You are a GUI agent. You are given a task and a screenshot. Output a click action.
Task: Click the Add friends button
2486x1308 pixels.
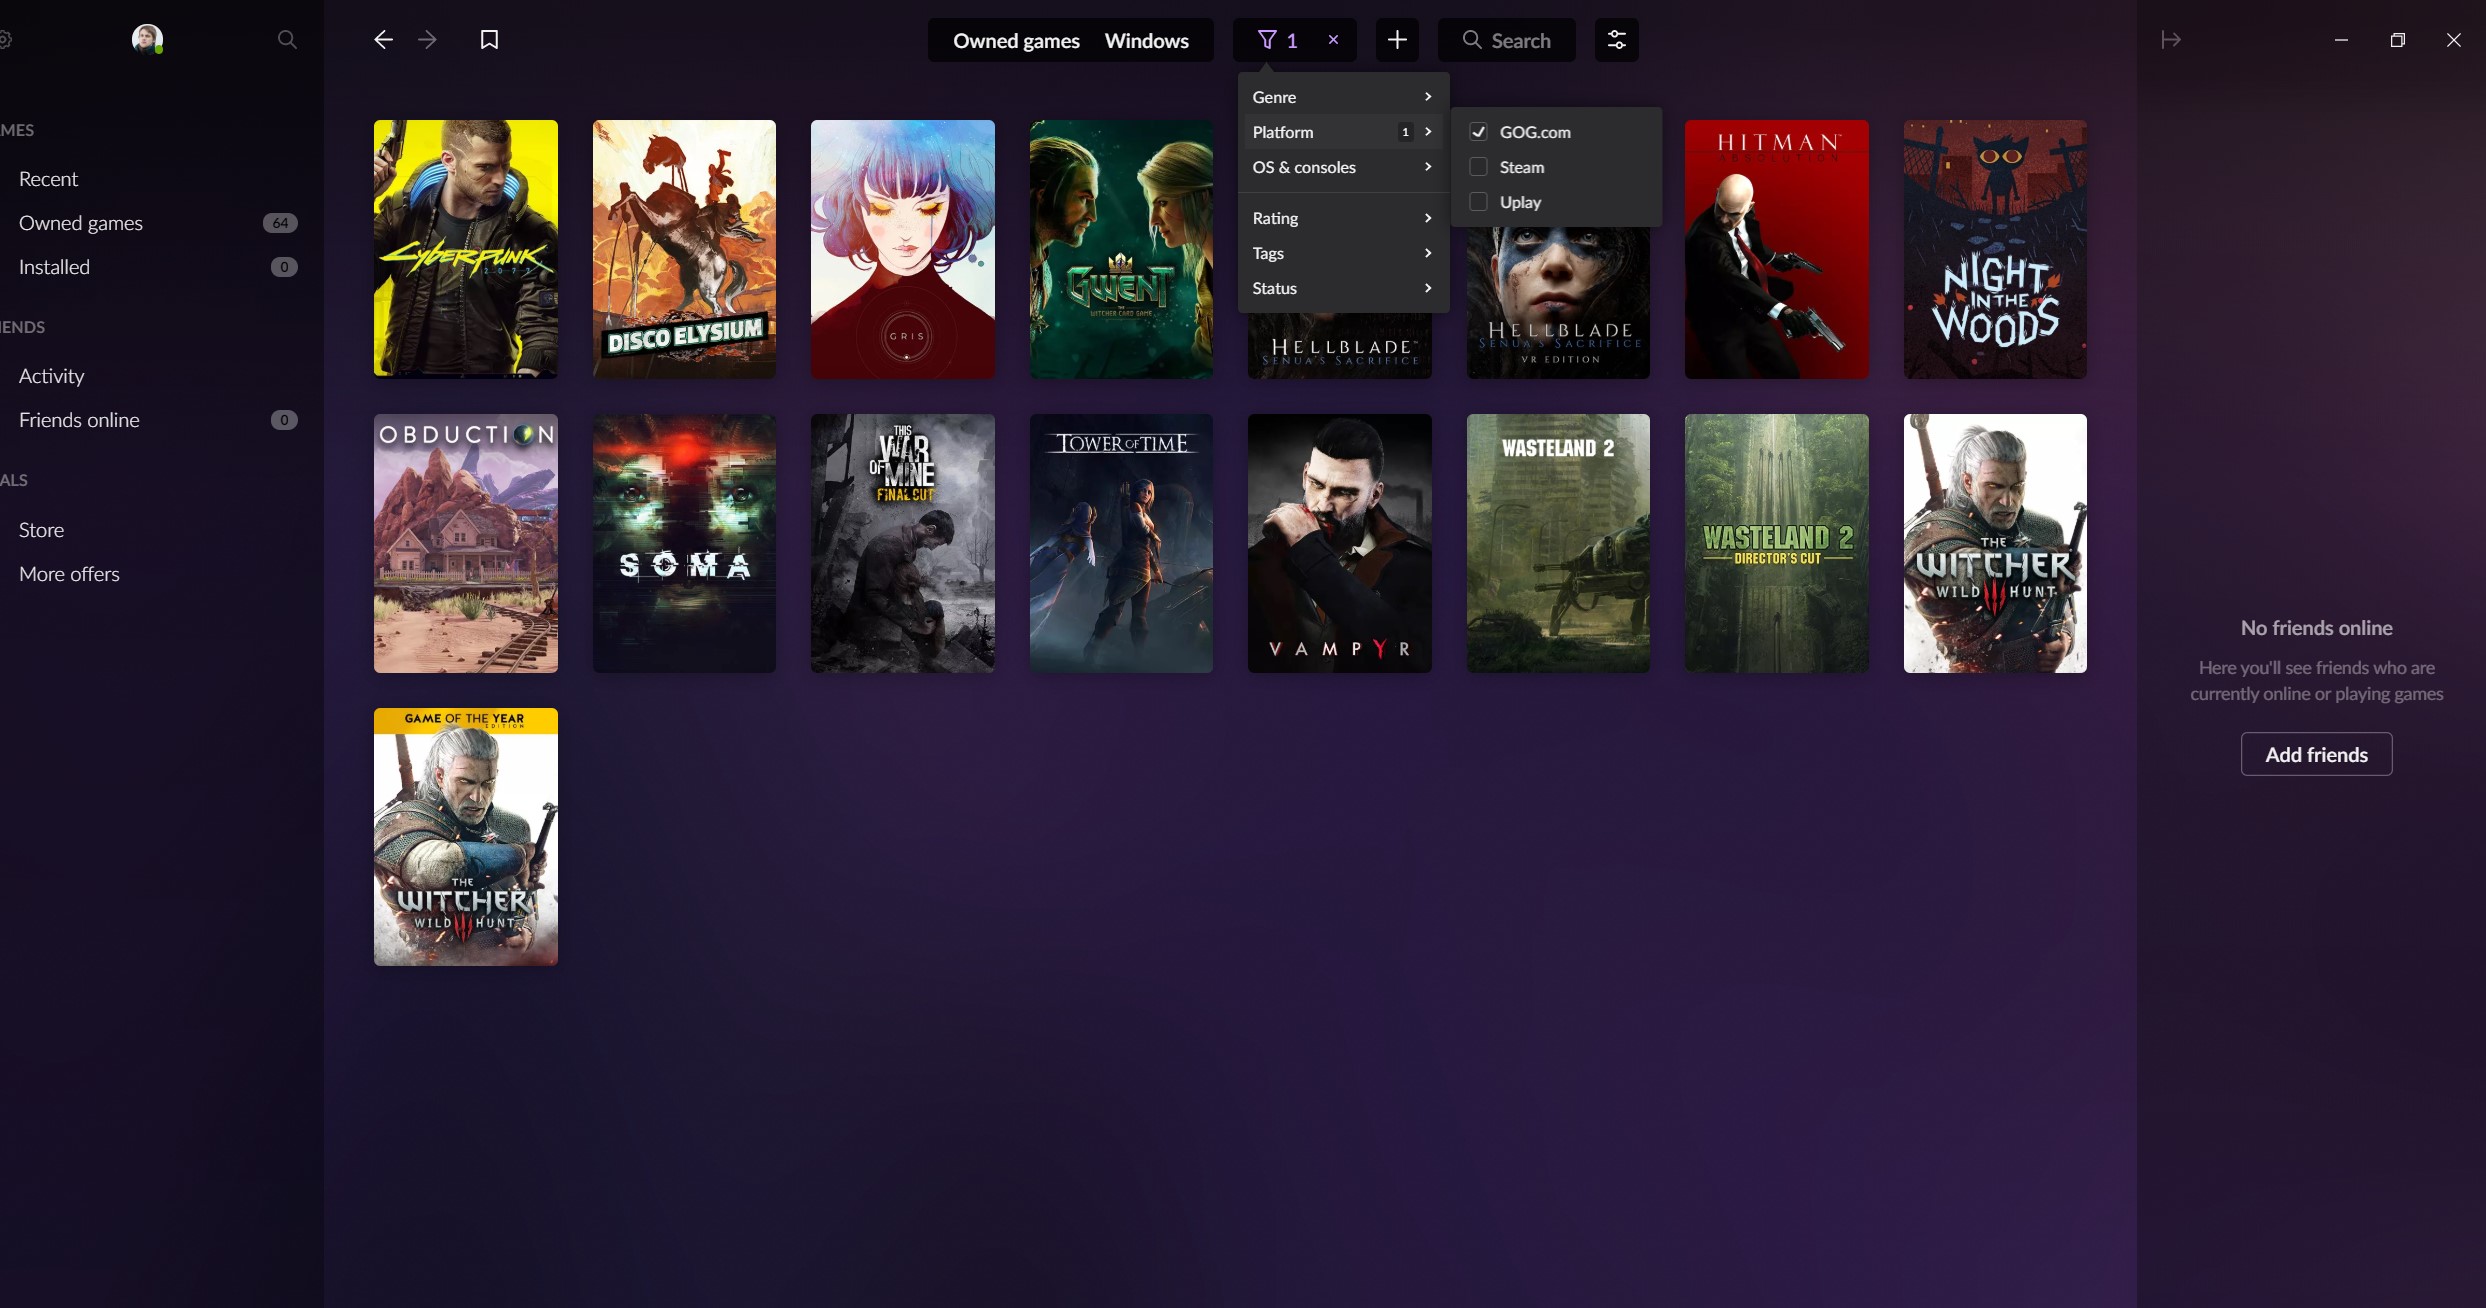point(2316,754)
